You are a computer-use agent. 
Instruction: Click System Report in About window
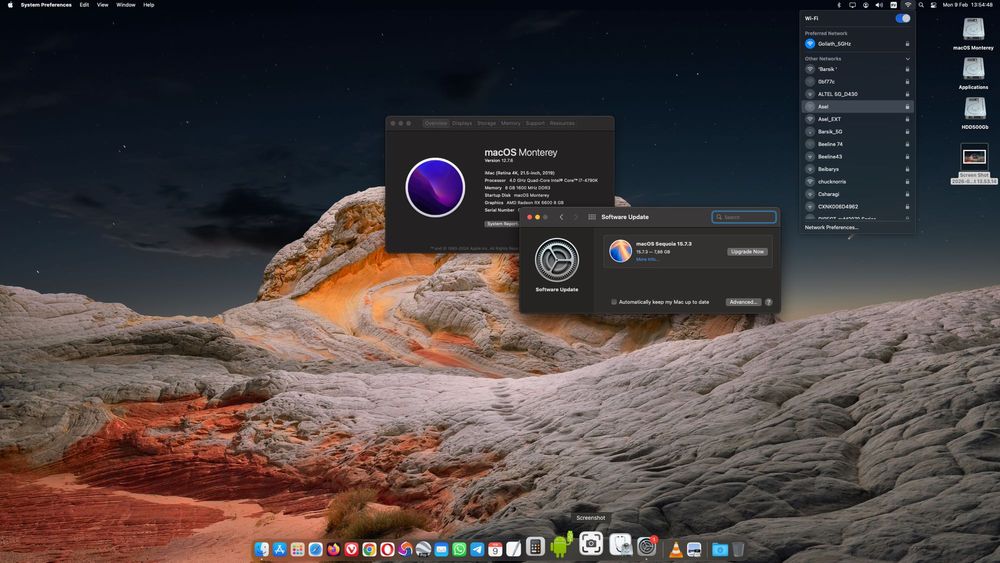coord(502,224)
